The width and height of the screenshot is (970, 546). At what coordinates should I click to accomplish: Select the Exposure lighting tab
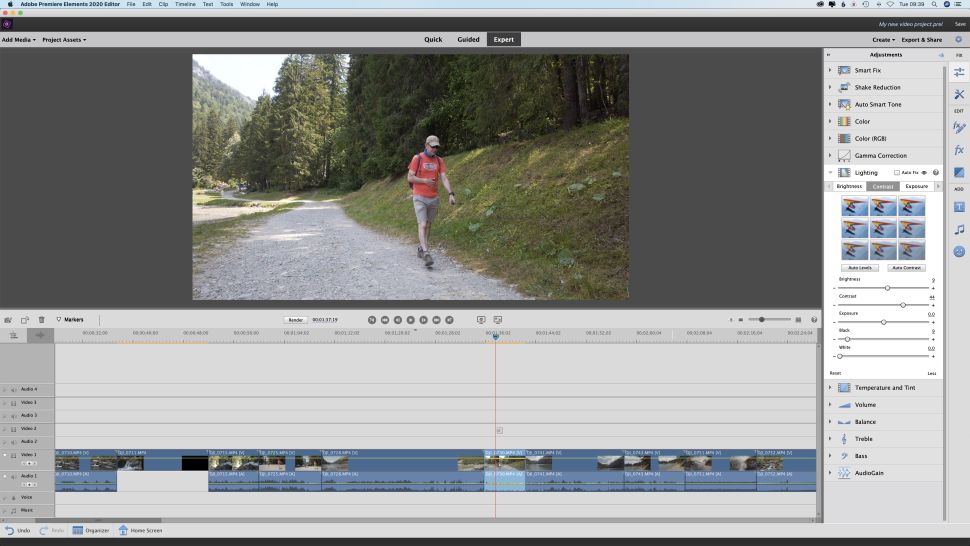[916, 186]
